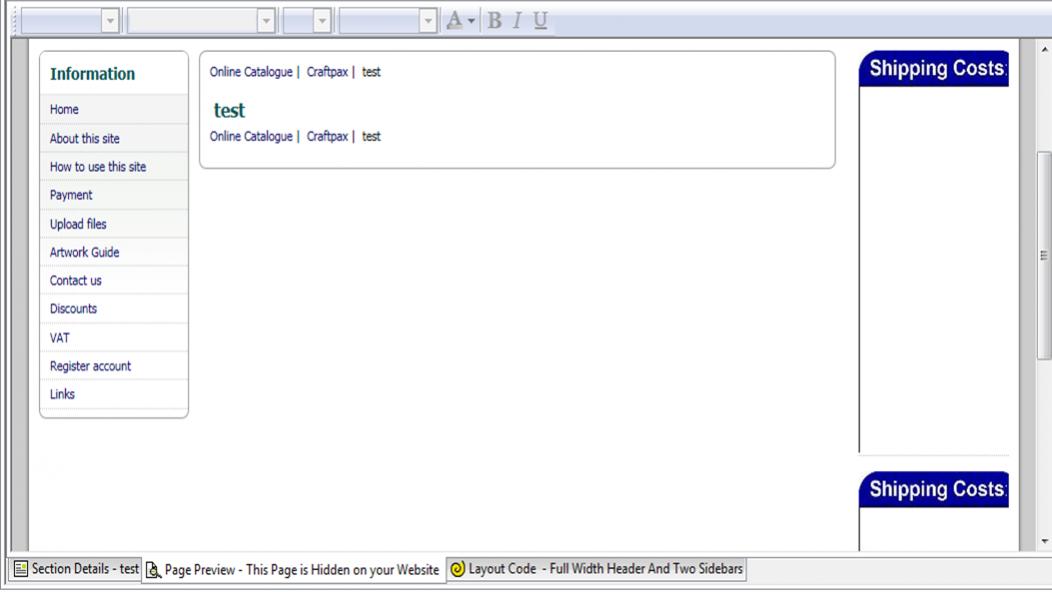Click the scrollbar down arrow

tap(1045, 542)
